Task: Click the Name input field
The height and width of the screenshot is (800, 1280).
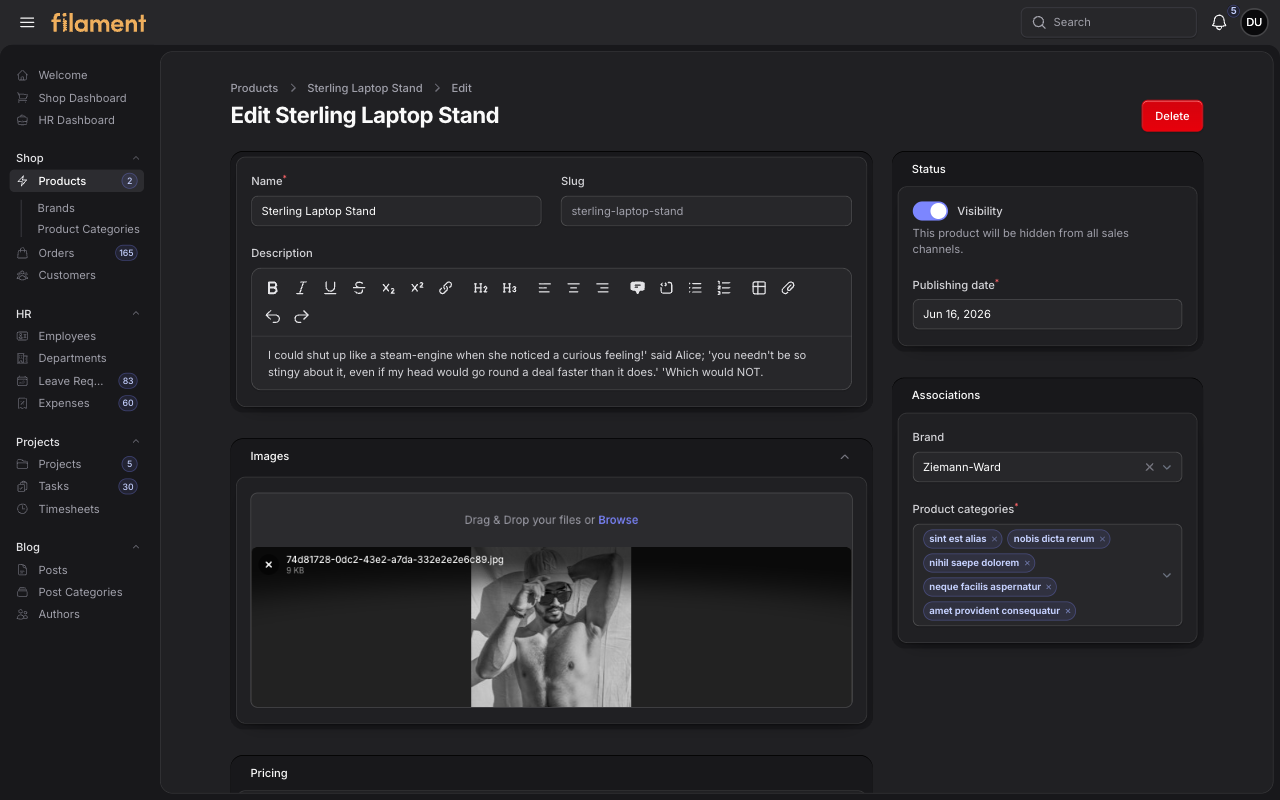Action: pos(396,211)
